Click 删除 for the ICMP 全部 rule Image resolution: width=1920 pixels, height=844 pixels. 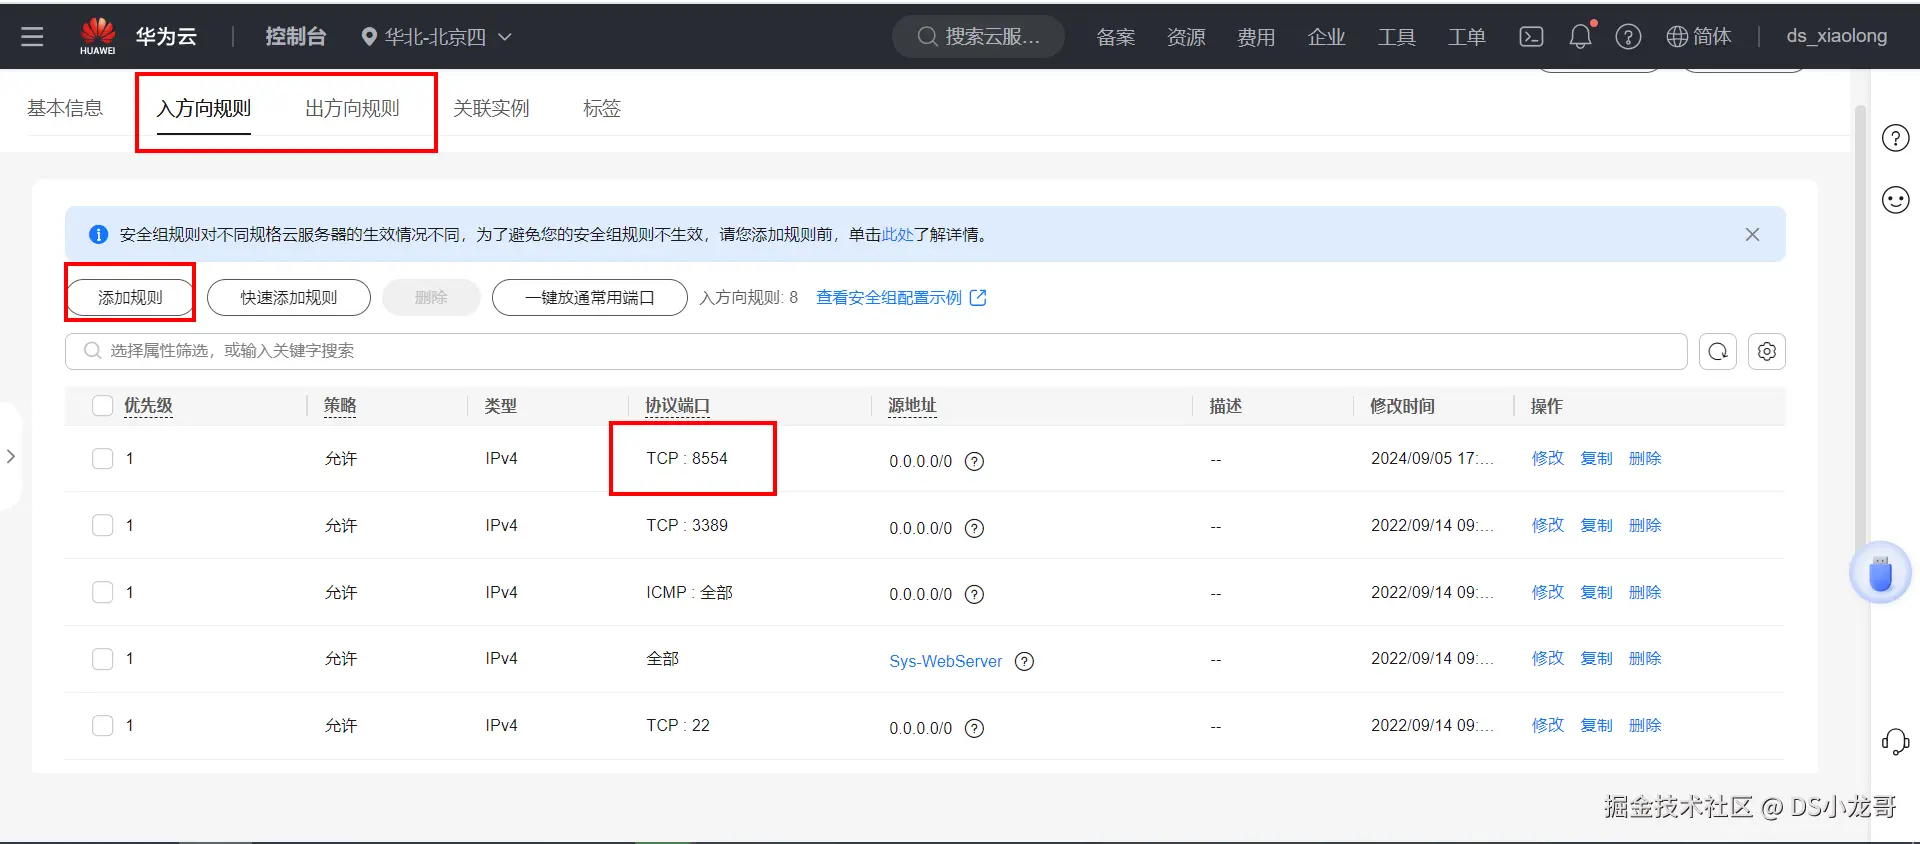click(x=1645, y=592)
